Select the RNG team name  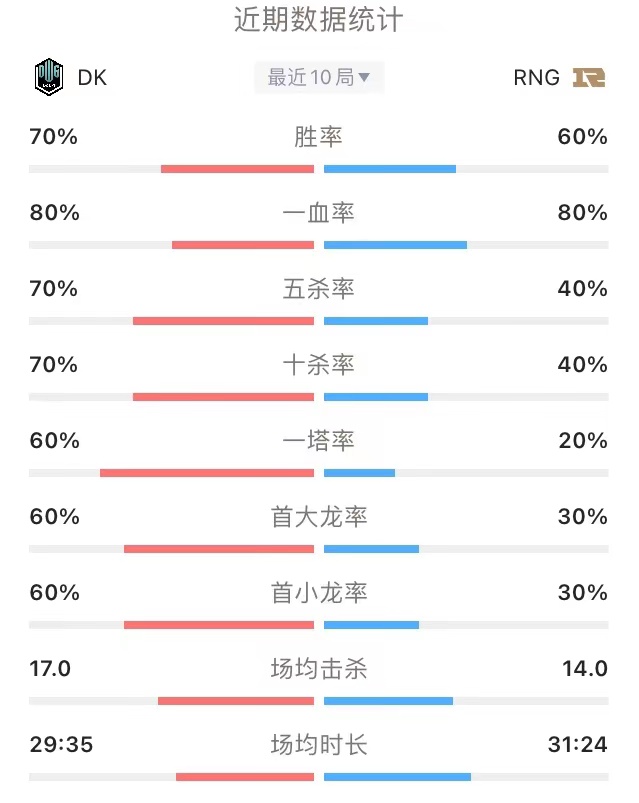click(x=536, y=78)
